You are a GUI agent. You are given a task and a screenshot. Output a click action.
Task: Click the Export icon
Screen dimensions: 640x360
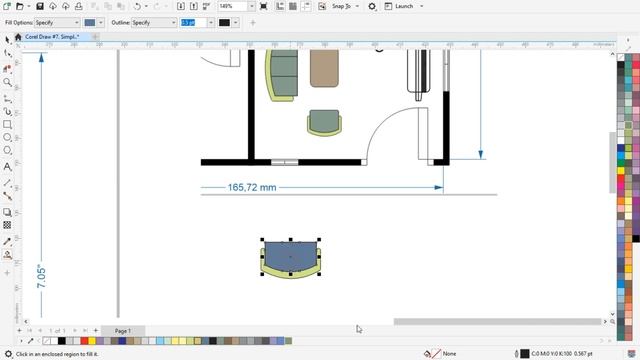(194, 6)
